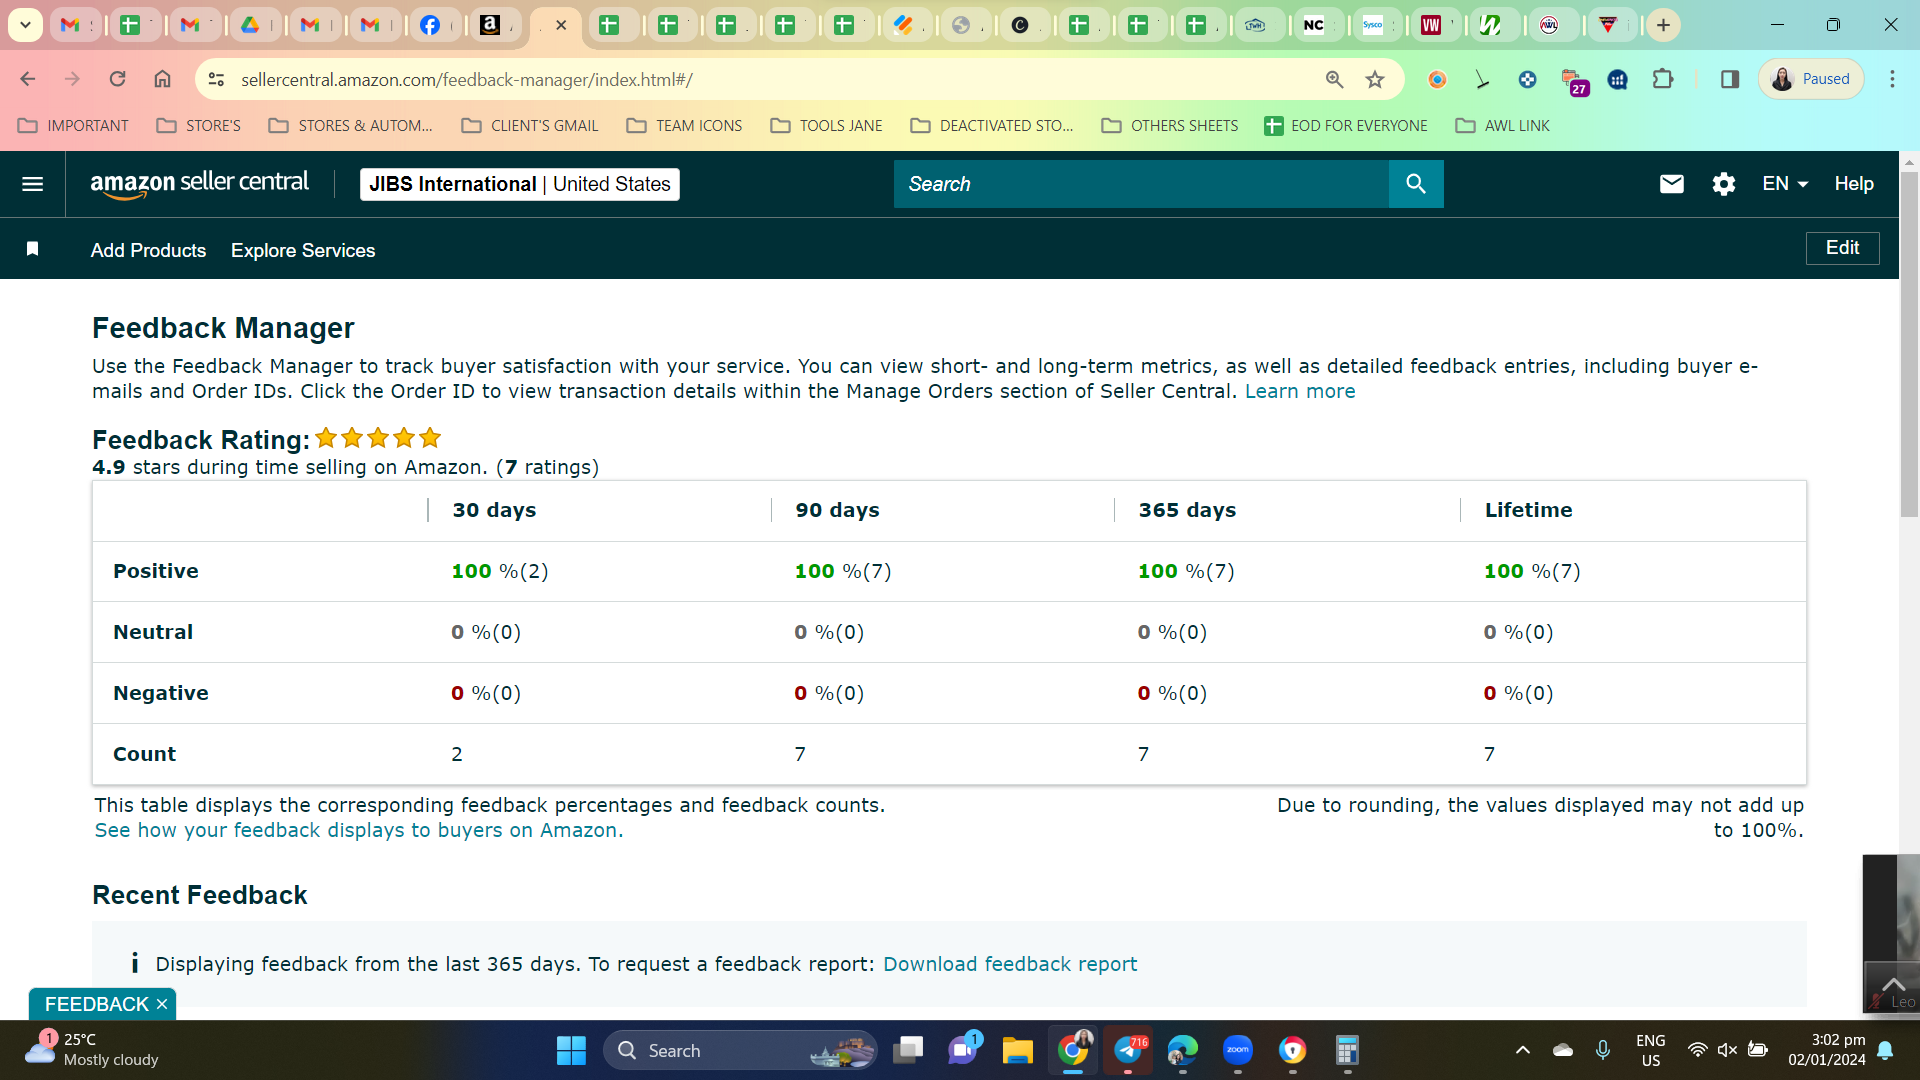
Task: Open the tab search dropdown arrow
Action: click(x=25, y=25)
